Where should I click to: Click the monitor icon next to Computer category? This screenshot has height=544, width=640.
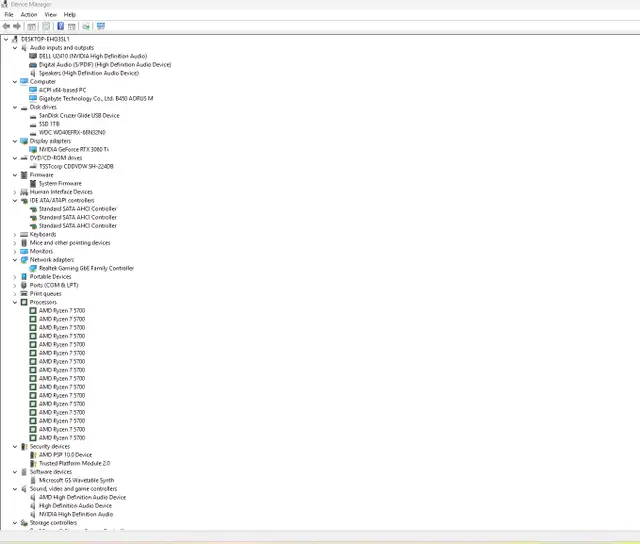24,82
